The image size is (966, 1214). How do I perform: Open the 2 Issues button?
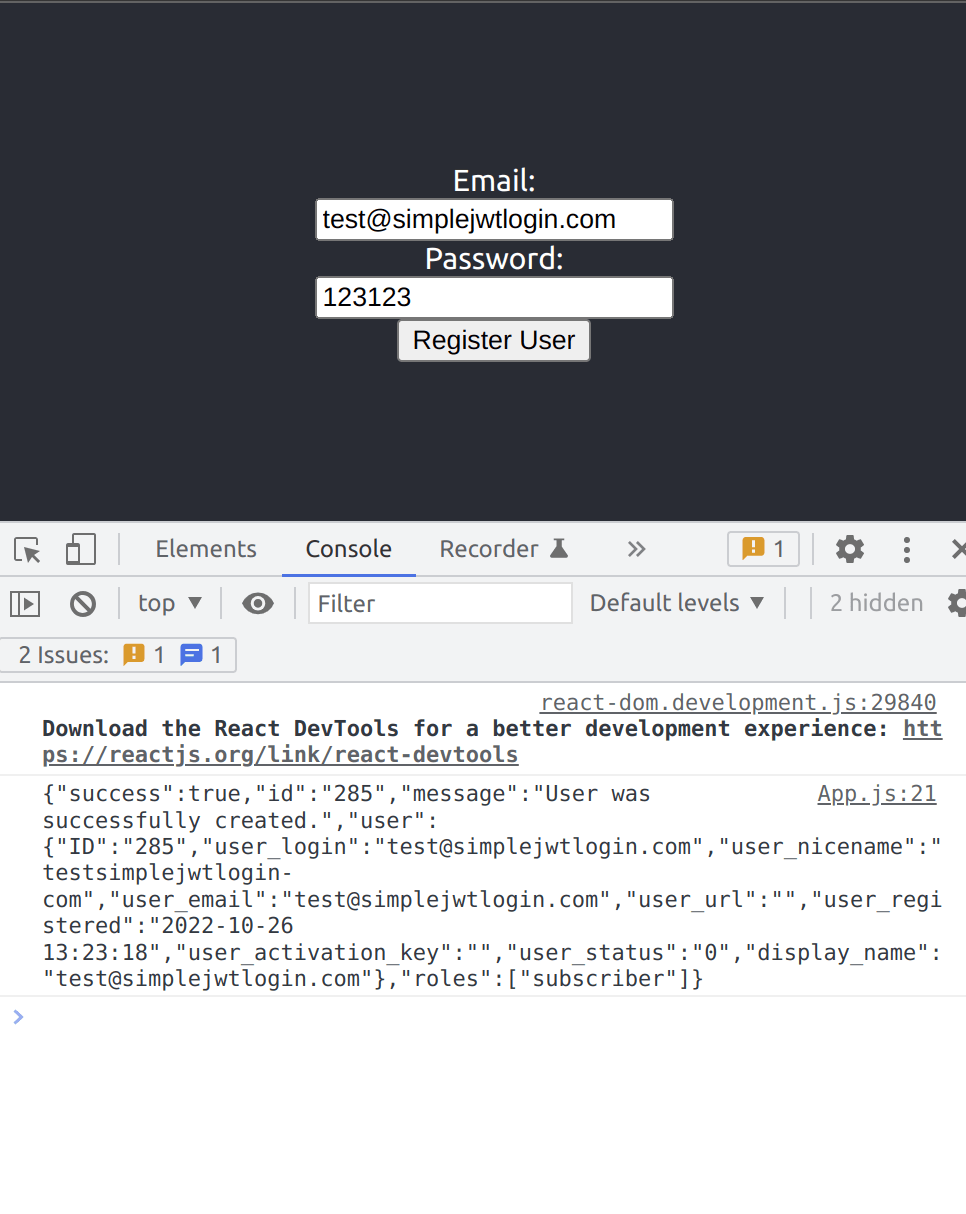pos(119,655)
